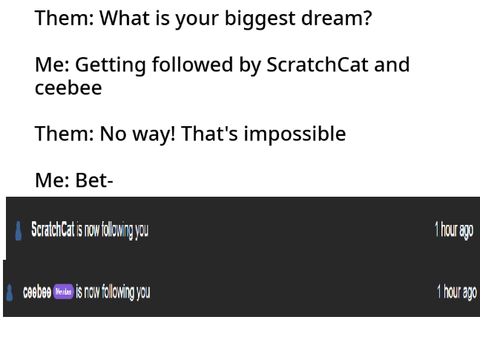480x360 pixels.
Task: Click the 'What is your biggest dream?' line
Action: [203, 19]
